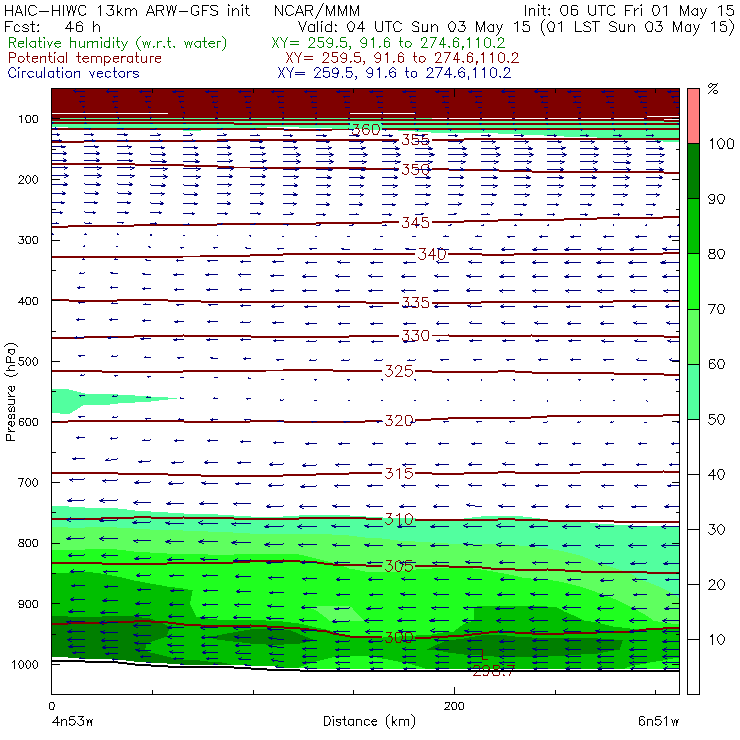This screenshot has width=740, height=740.
Task: Click the 330 isentrope contour label
Action: tap(415, 336)
